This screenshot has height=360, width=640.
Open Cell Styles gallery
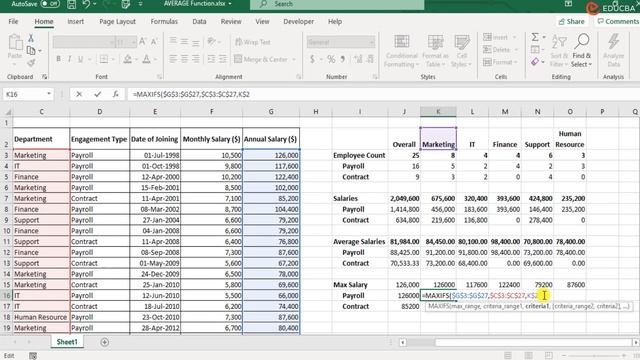(462, 51)
